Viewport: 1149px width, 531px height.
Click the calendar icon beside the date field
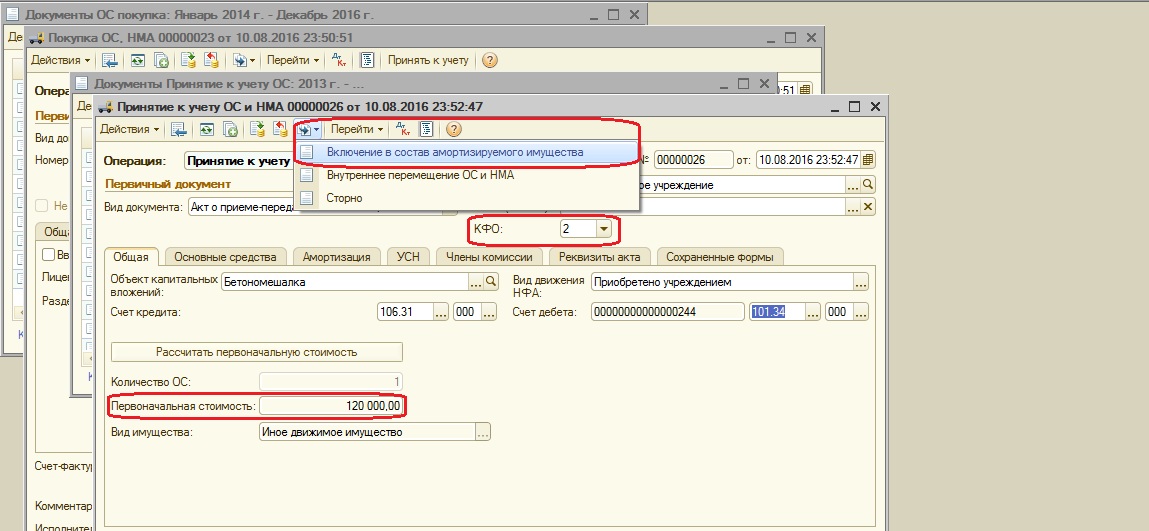[867, 160]
